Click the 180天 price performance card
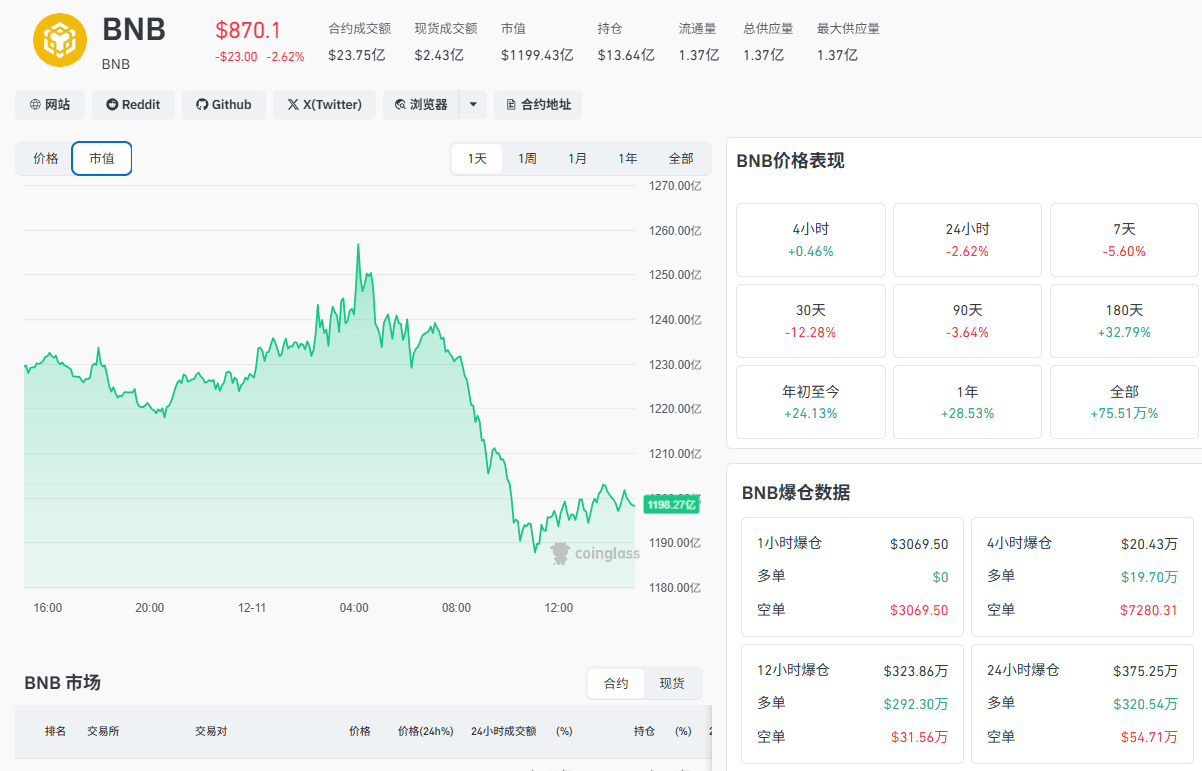This screenshot has width=1202, height=771. pos(1124,321)
